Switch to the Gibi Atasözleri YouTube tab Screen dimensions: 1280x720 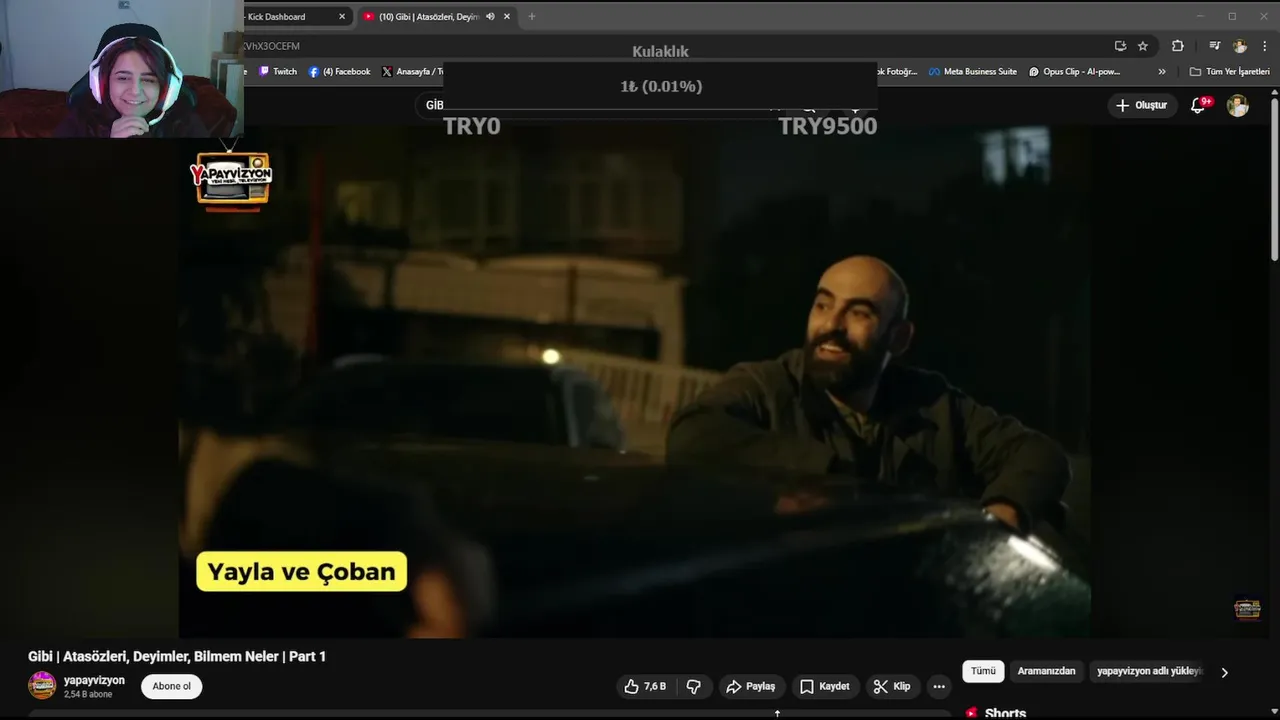(428, 16)
